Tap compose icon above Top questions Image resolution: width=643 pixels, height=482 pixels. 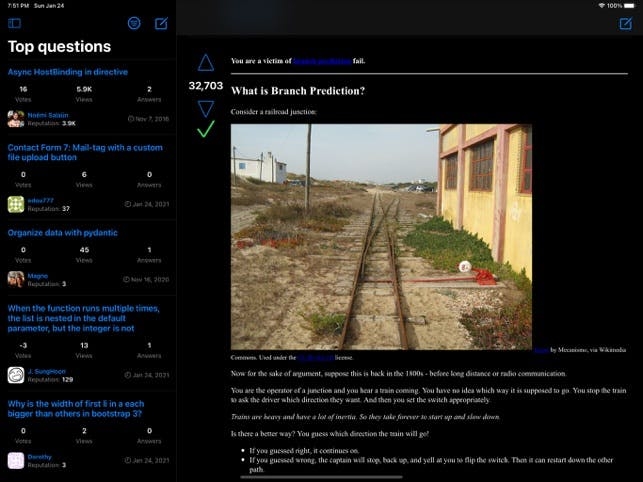(x=161, y=23)
